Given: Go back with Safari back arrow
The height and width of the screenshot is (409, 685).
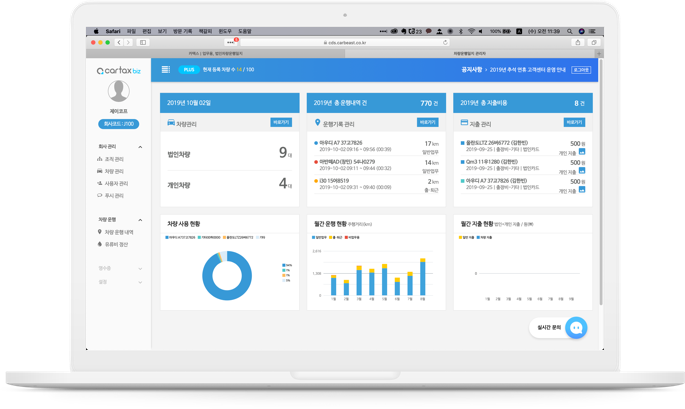Looking at the screenshot, I should 119,42.
